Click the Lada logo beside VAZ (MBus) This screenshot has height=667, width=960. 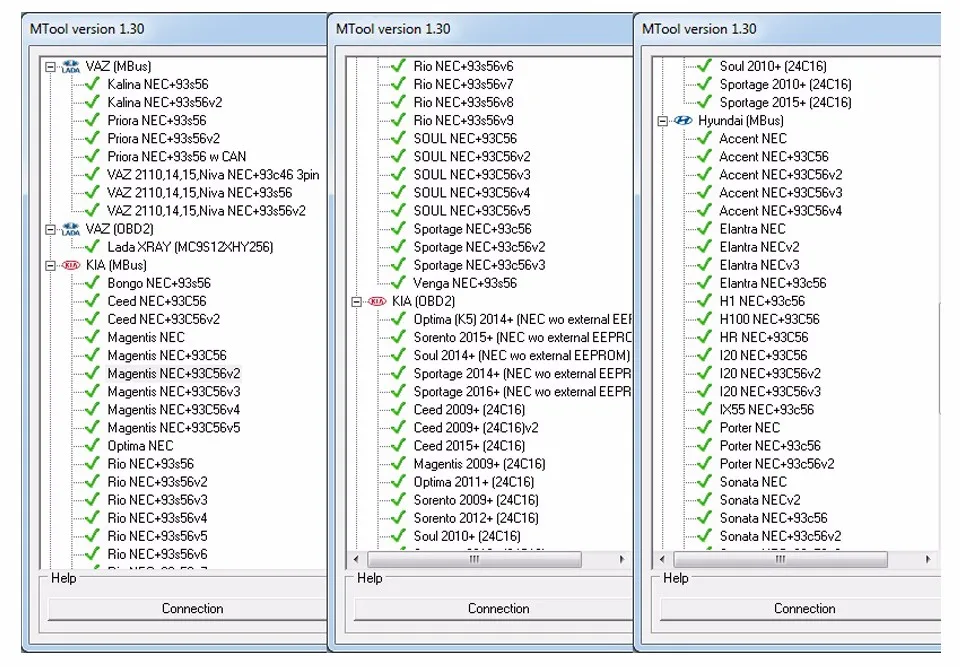click(x=71, y=66)
